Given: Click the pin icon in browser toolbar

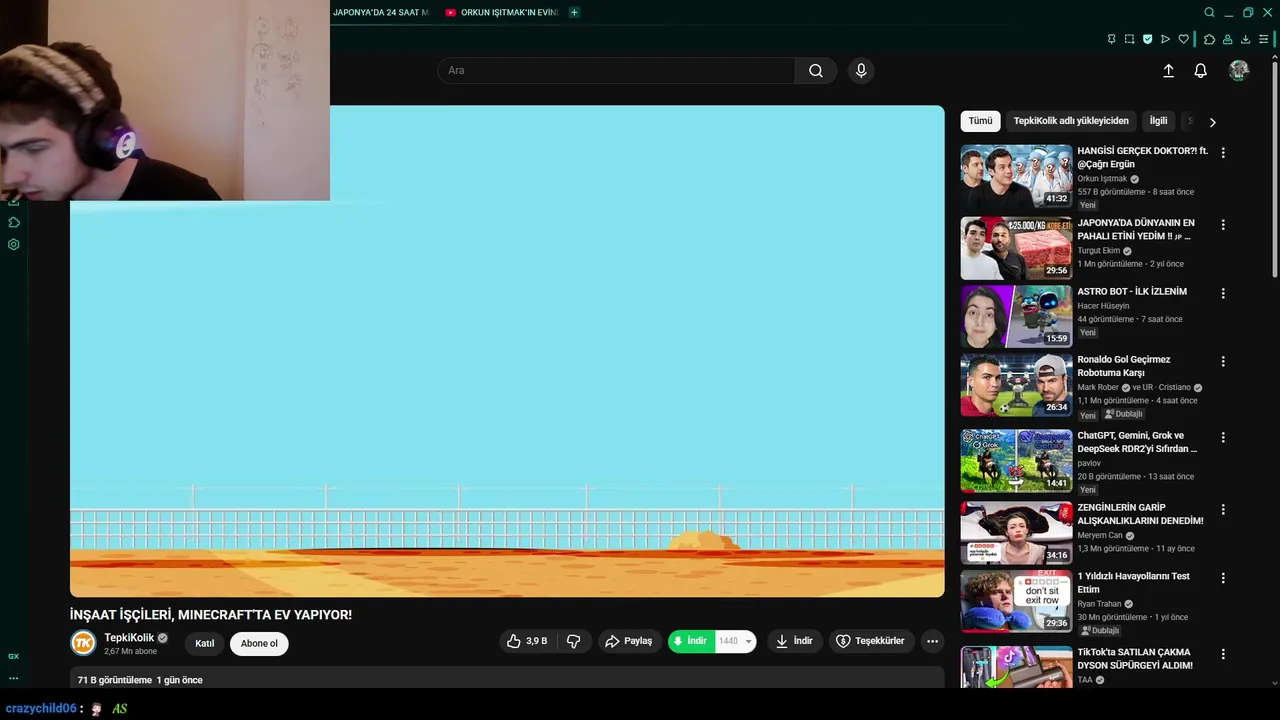Looking at the screenshot, I should coord(1111,39).
